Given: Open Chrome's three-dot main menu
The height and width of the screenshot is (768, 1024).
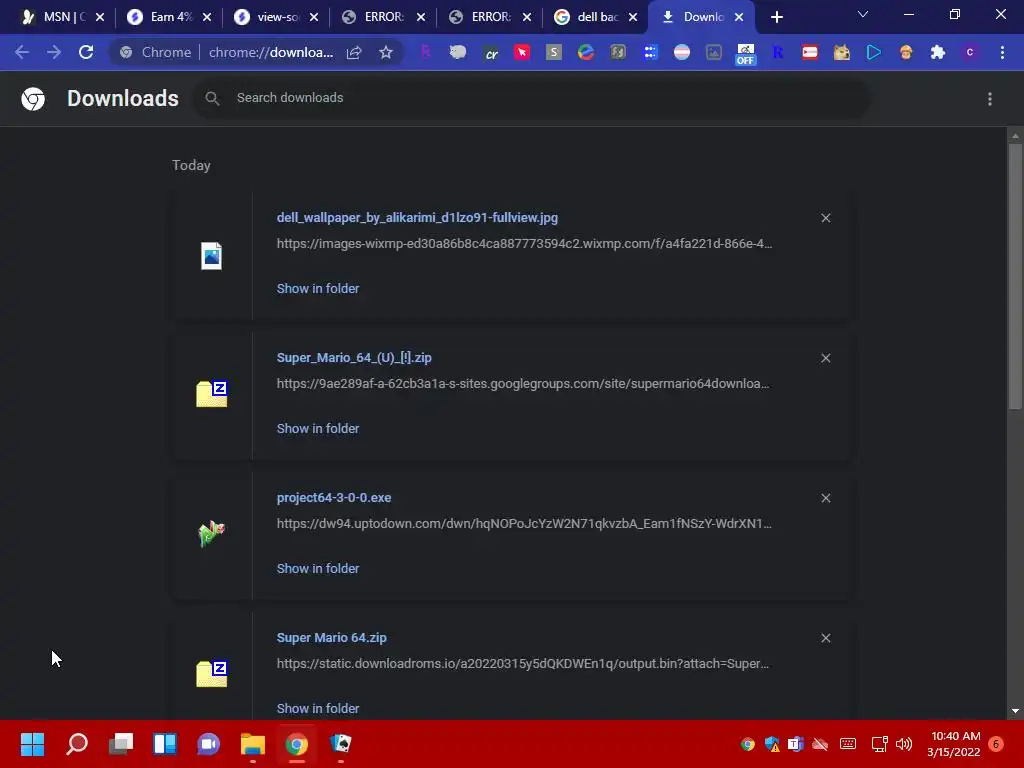Looking at the screenshot, I should [1002, 52].
